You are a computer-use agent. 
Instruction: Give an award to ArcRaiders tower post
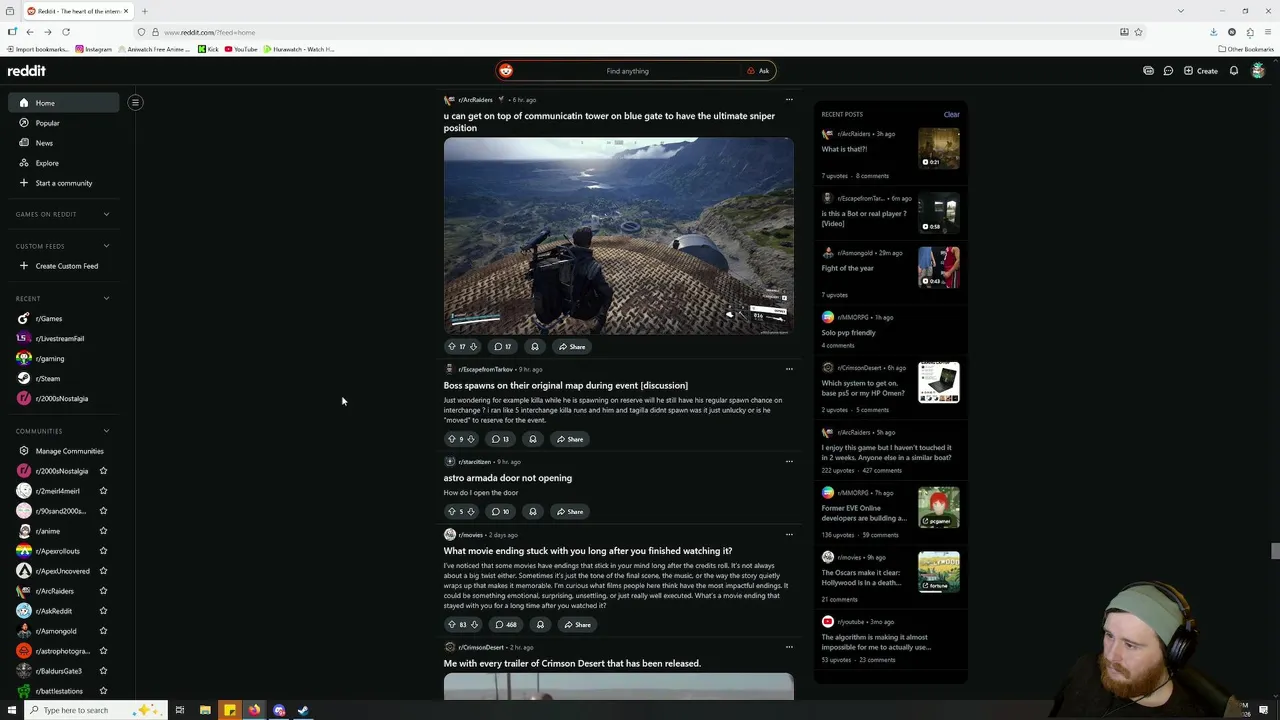pos(535,347)
